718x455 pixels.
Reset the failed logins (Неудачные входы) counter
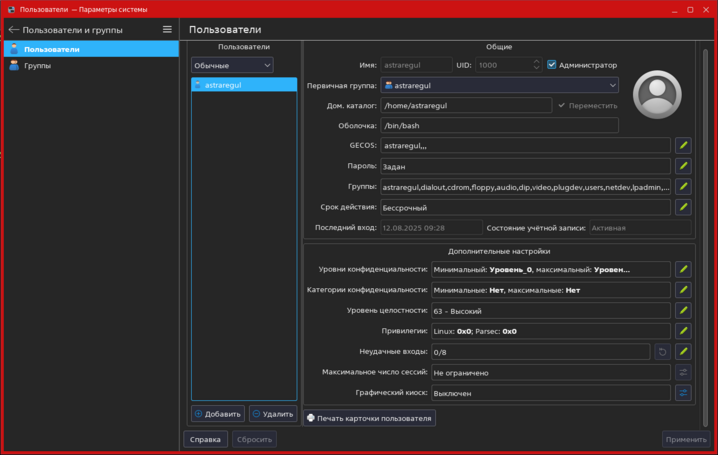click(x=661, y=352)
